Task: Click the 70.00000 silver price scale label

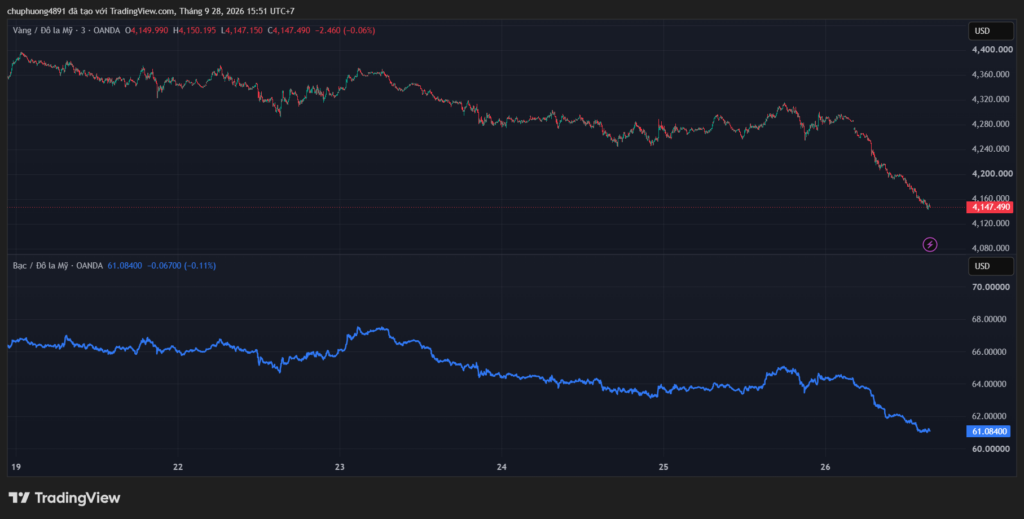Action: [991, 287]
